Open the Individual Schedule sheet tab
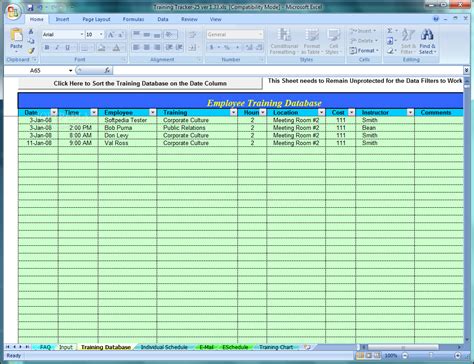 (164, 347)
